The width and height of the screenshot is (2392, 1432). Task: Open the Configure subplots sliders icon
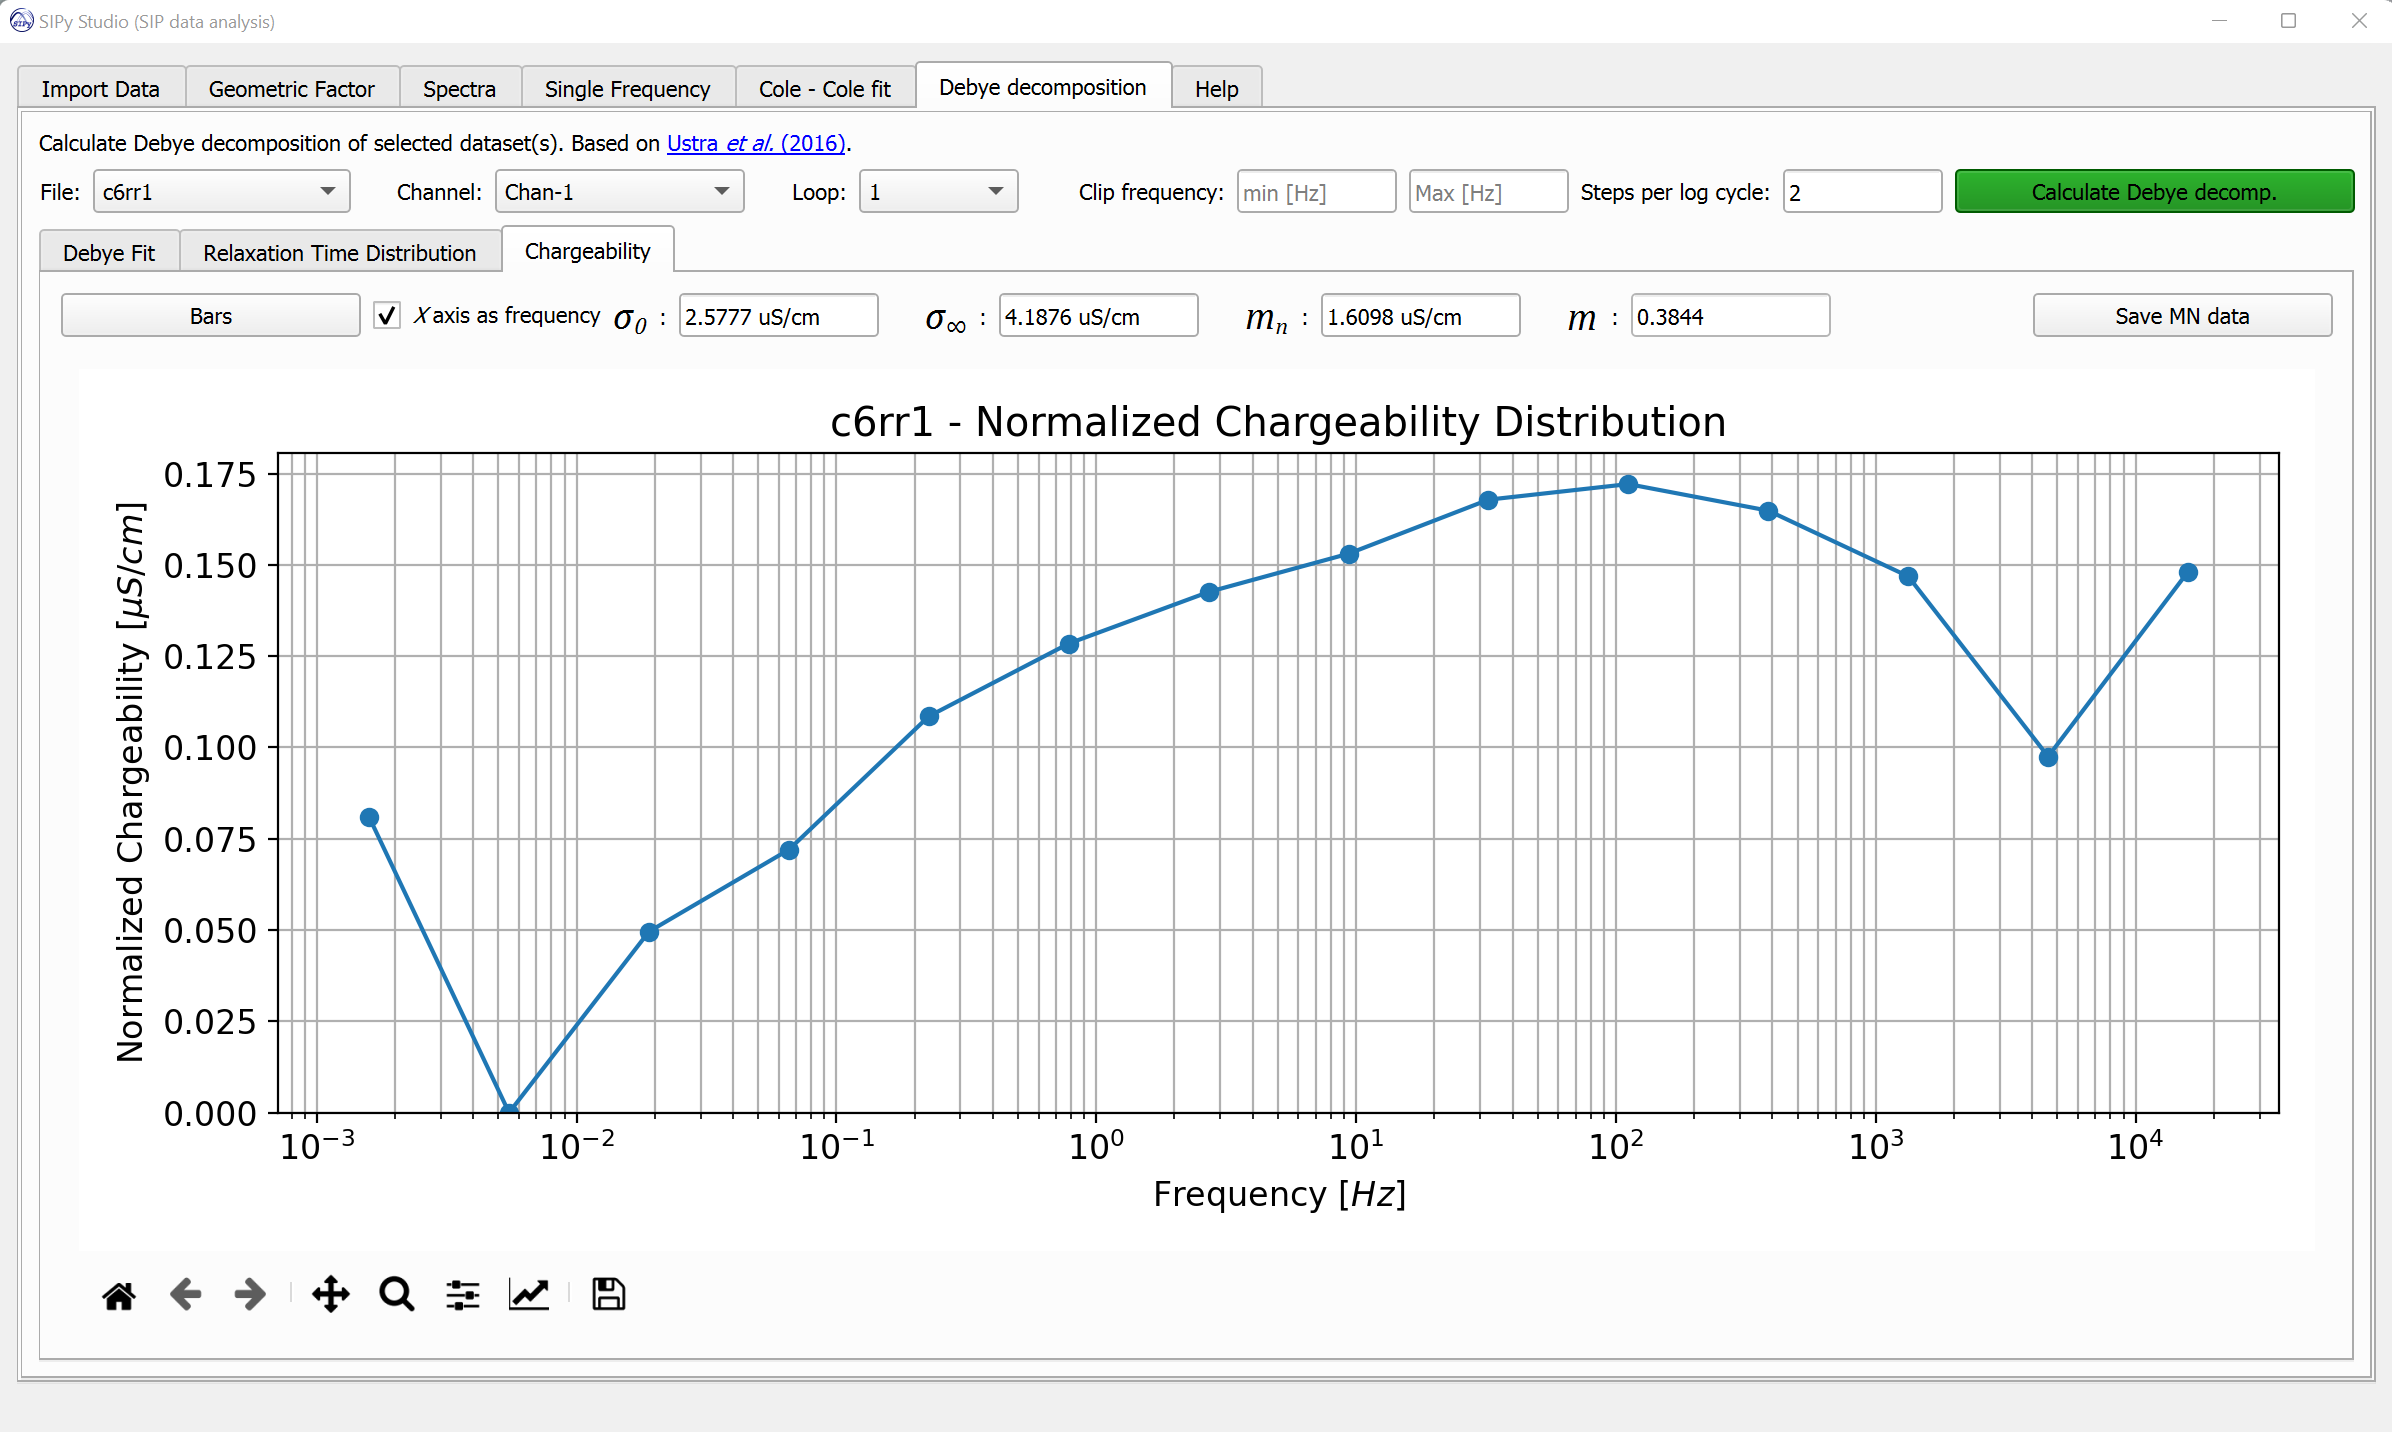pos(462,1295)
